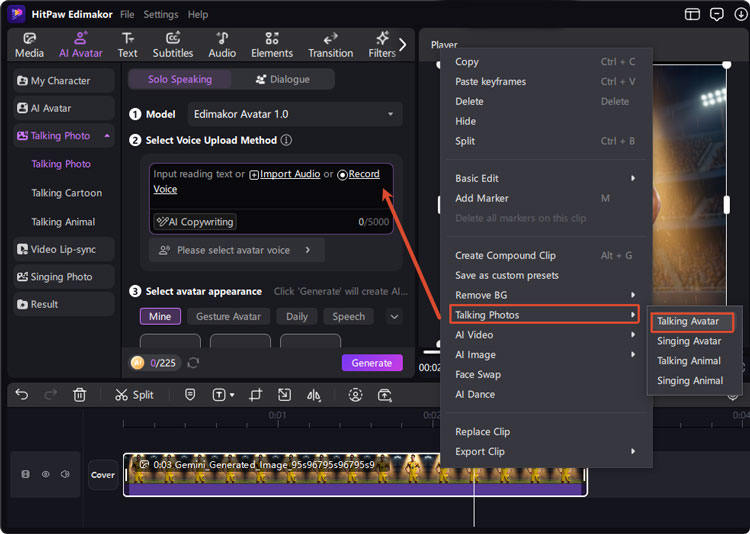Click the refresh credits icon next to 0/225
This screenshot has width=750, height=534.
[193, 363]
